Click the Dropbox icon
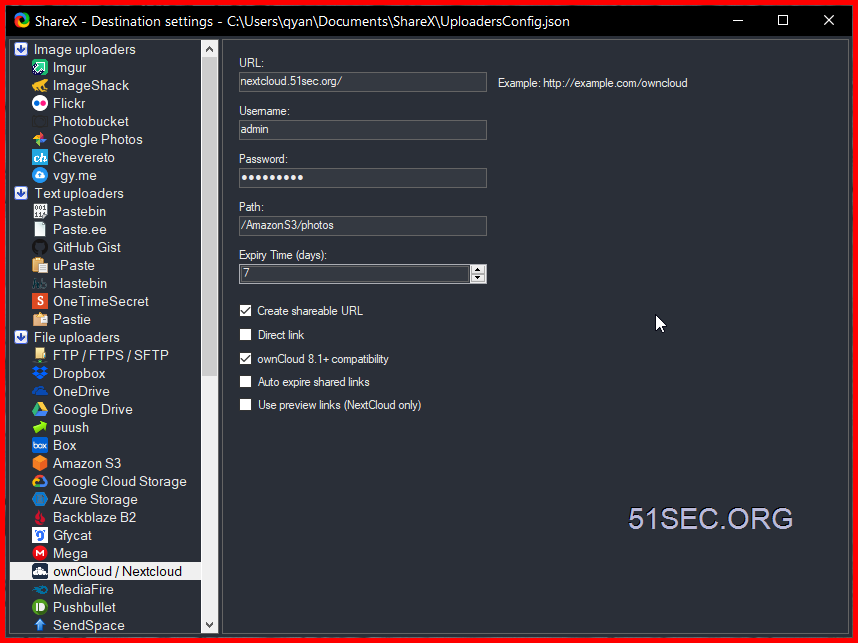858x643 pixels. click(40, 373)
